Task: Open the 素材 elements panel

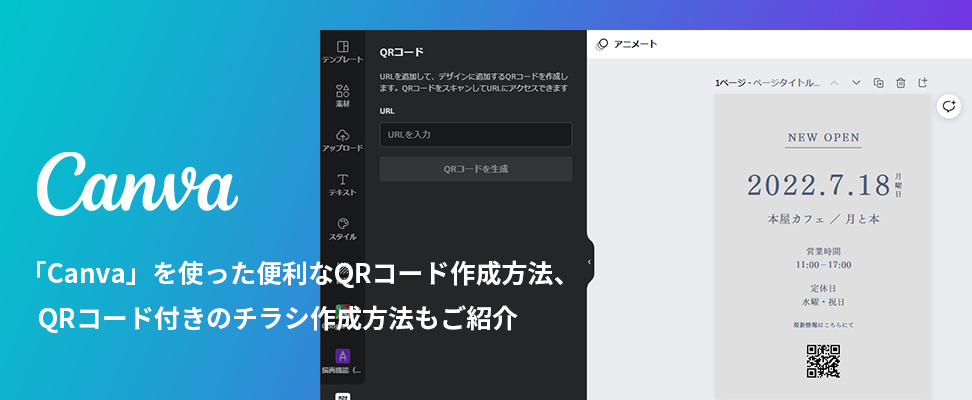Action: (x=342, y=96)
